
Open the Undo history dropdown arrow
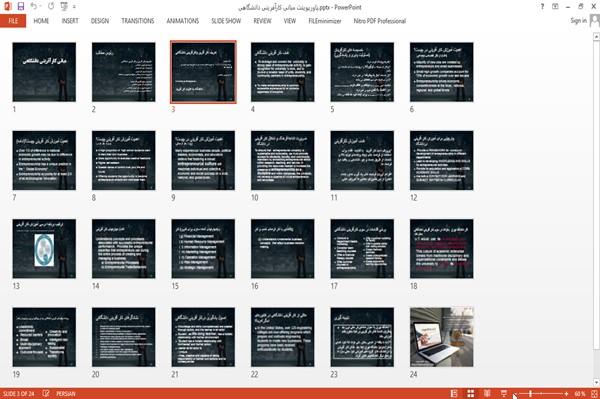(40, 7)
